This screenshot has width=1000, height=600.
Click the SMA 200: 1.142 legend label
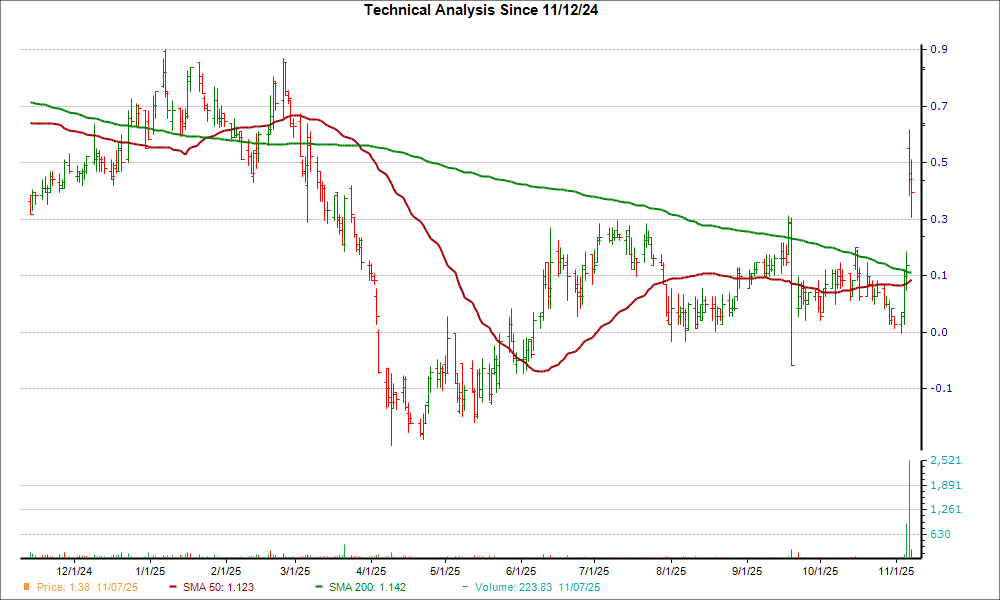click(x=365, y=588)
